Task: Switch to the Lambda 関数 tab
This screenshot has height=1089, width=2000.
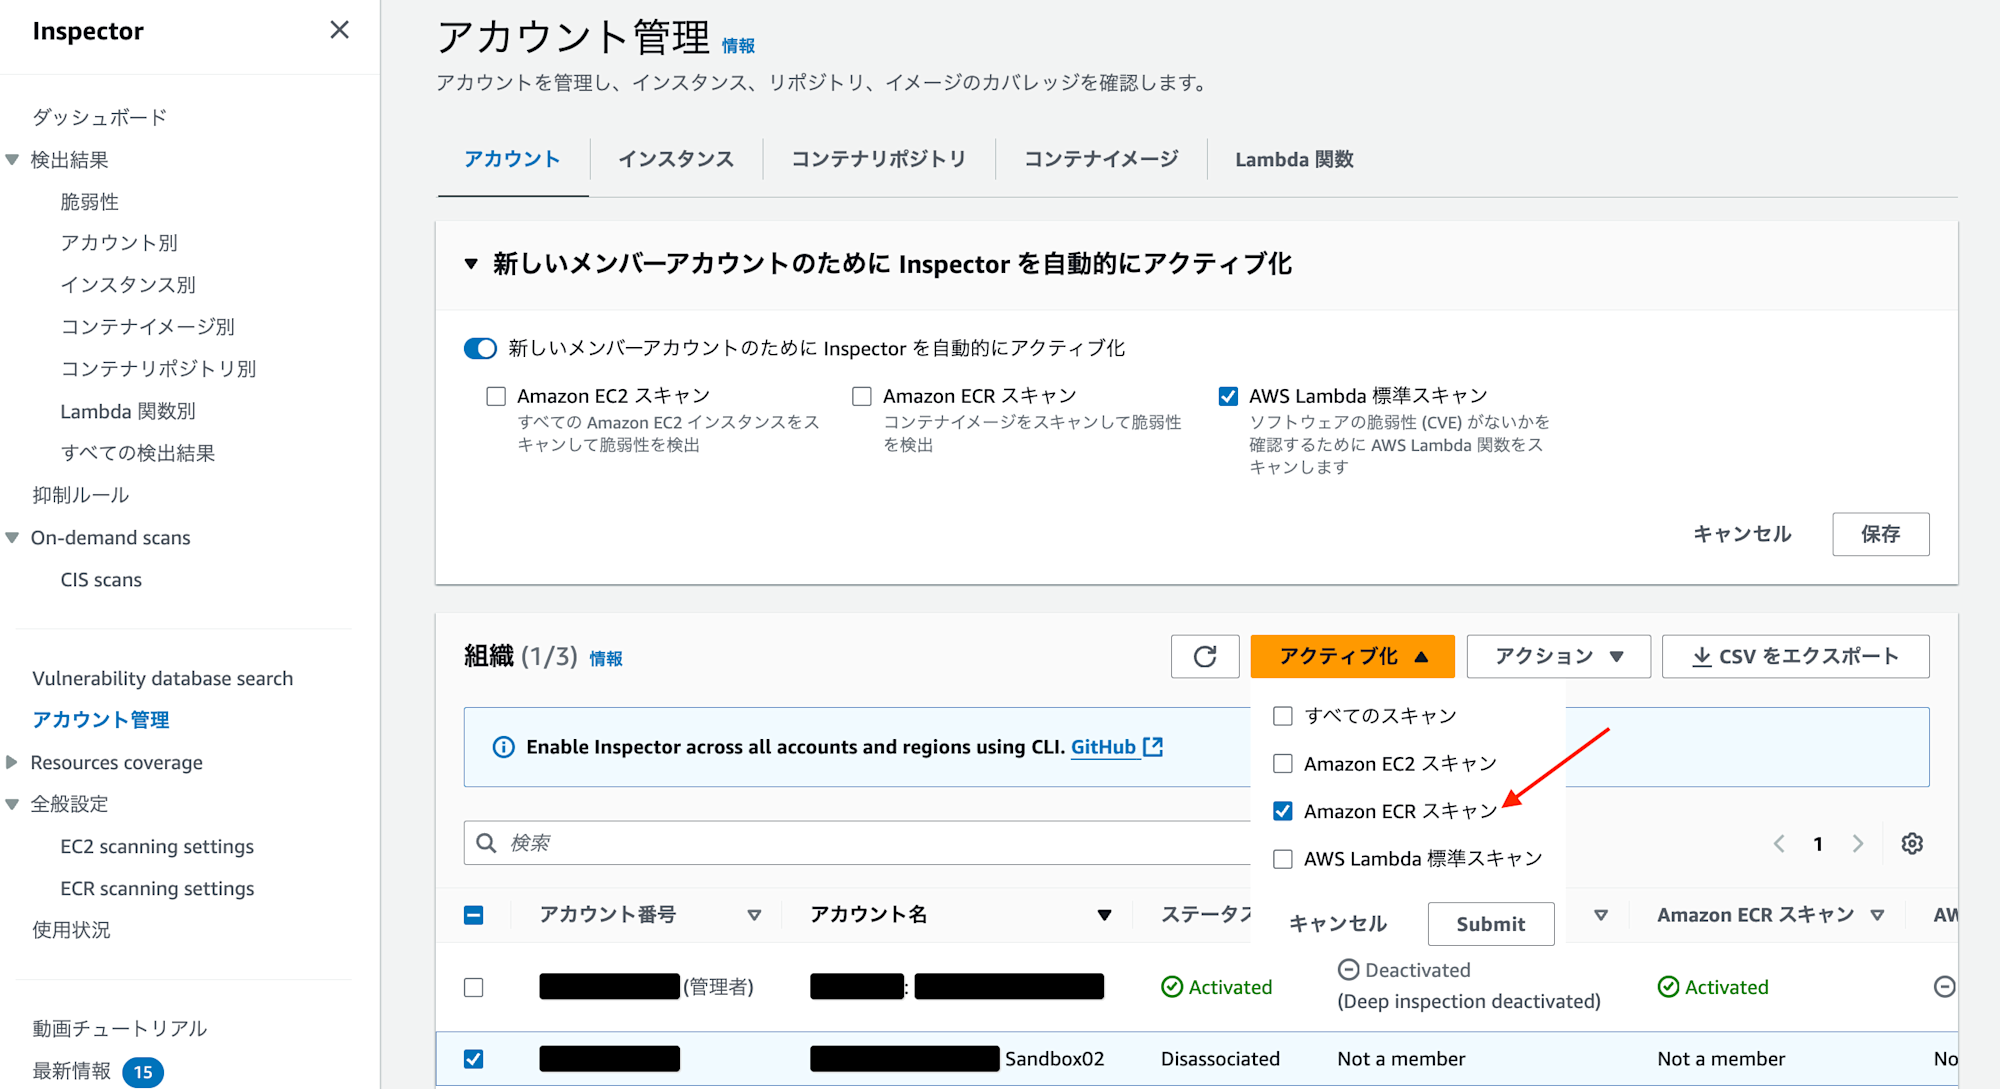Action: (x=1294, y=159)
